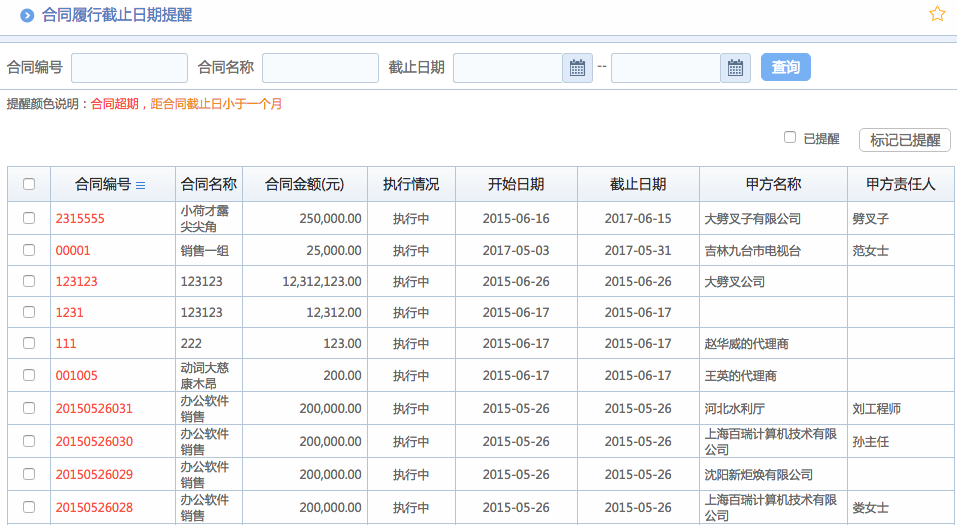Click the 标记已提醒 button

[904, 140]
